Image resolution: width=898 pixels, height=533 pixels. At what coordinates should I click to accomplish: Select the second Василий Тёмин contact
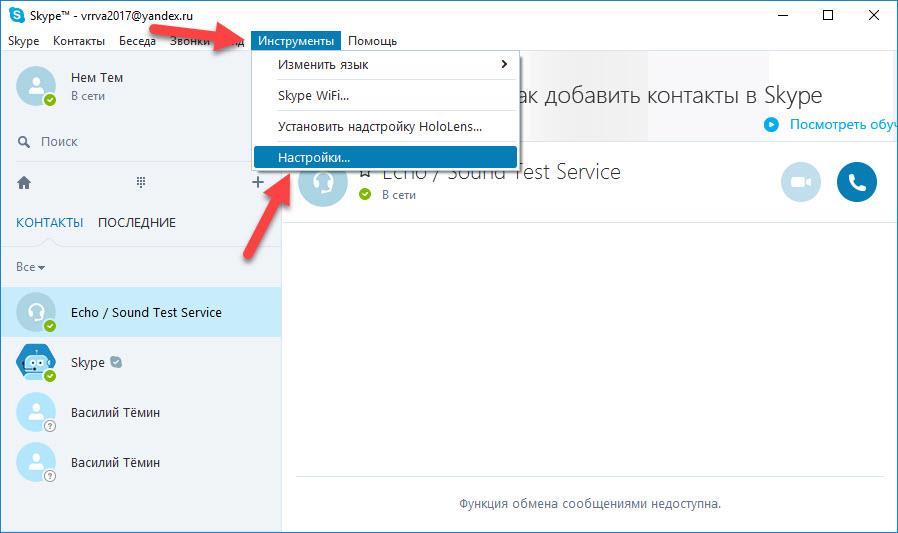coord(141,462)
